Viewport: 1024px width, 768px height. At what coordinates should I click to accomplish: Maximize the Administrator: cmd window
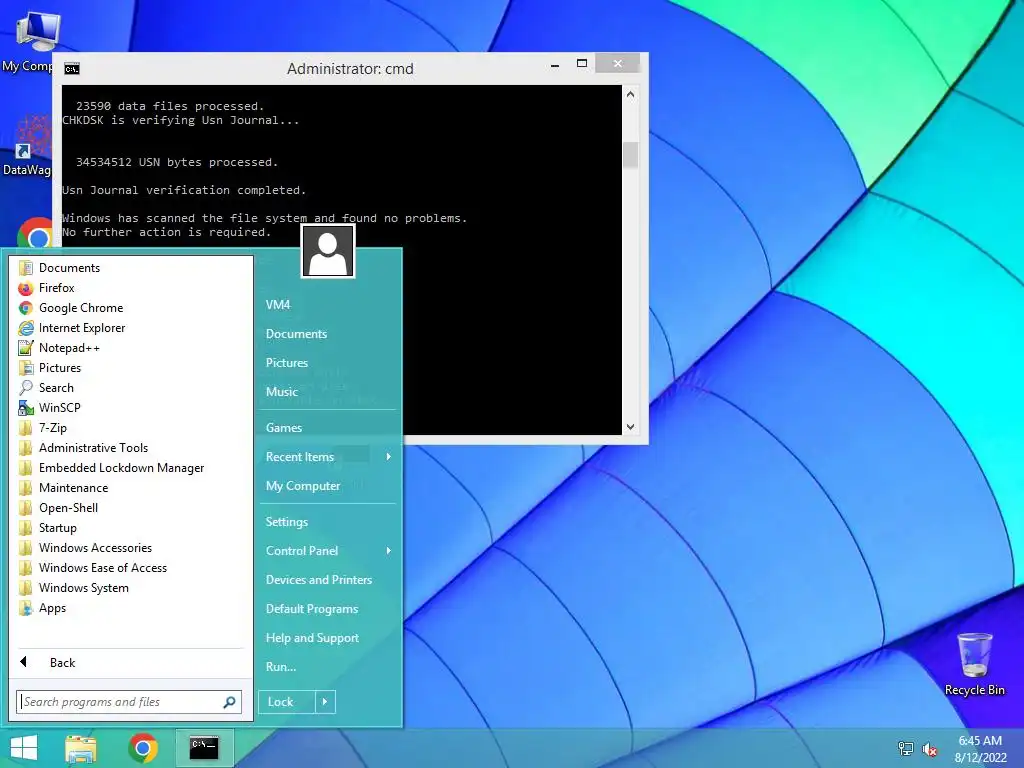[582, 63]
